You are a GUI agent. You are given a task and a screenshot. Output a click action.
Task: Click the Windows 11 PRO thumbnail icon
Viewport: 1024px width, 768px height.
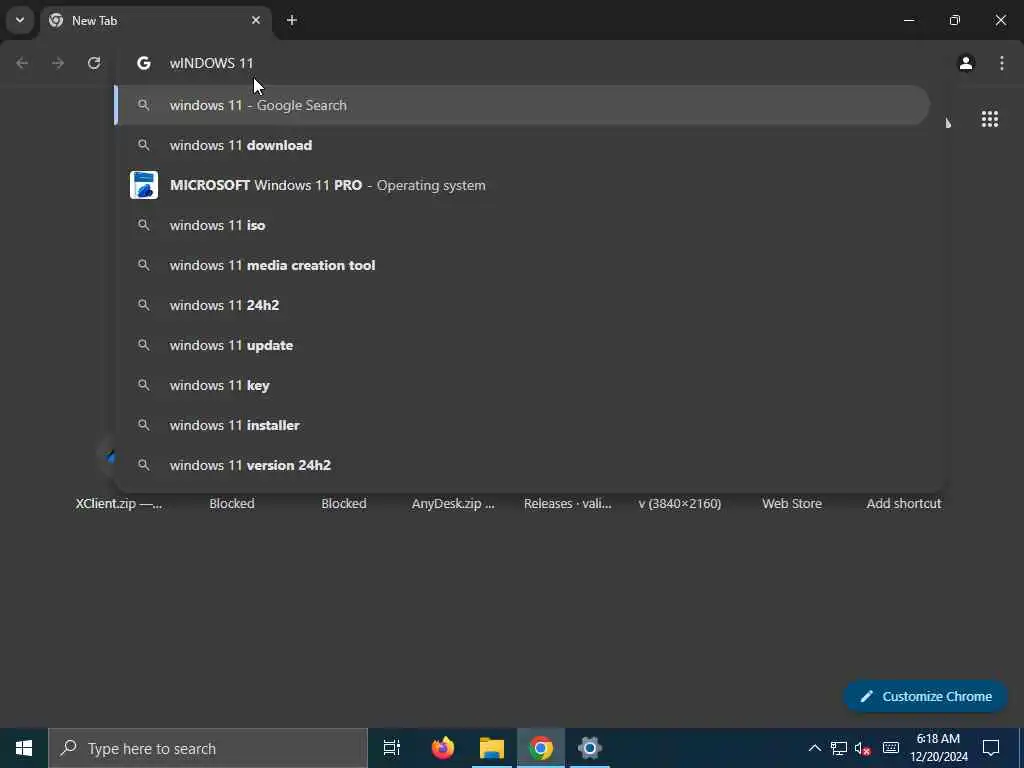pos(144,185)
